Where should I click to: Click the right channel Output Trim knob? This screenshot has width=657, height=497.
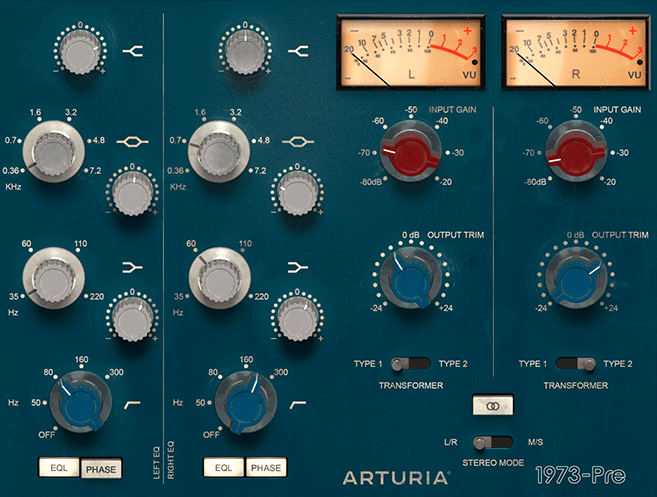(x=576, y=278)
